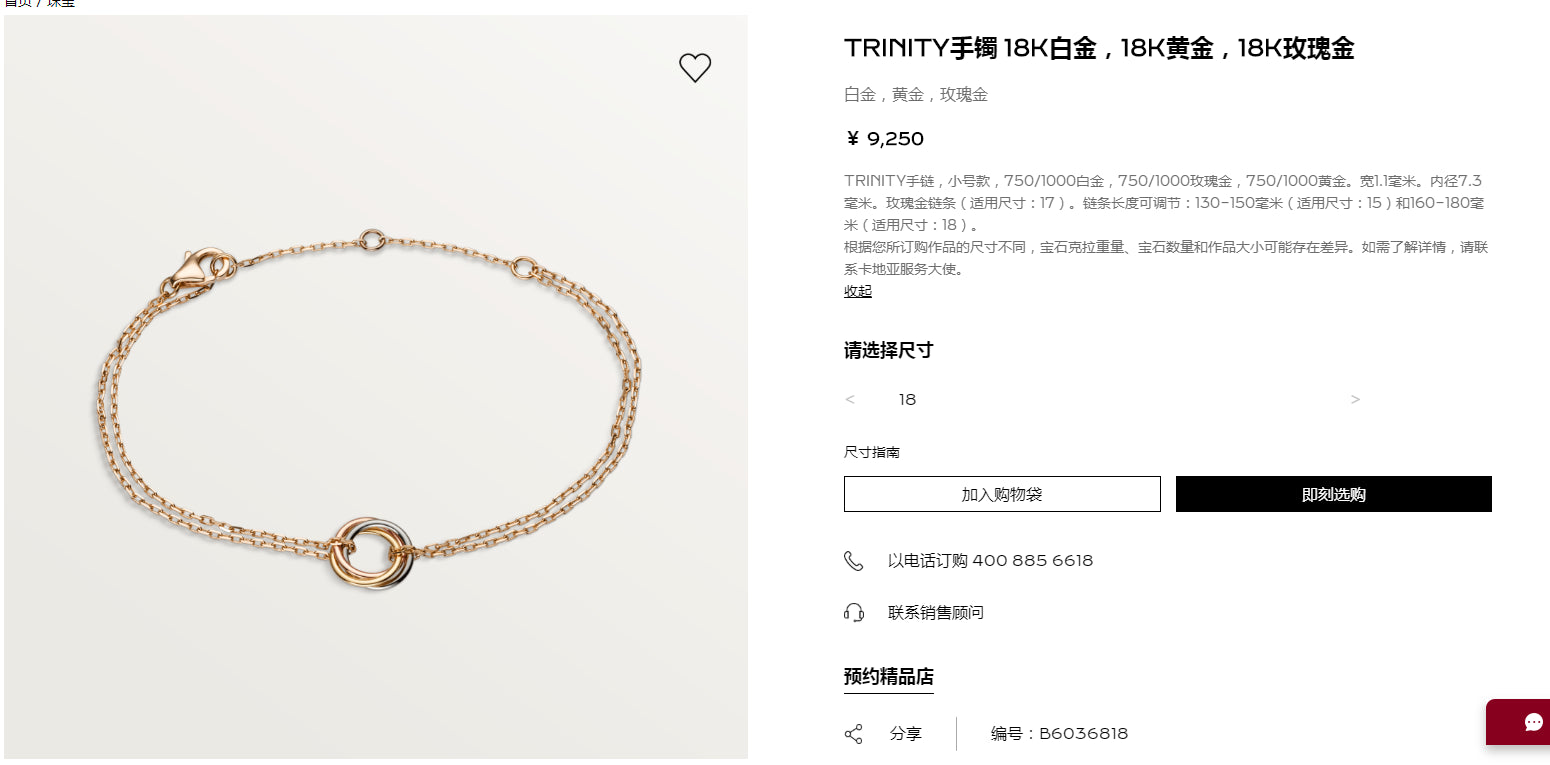This screenshot has width=1550, height=765.
Task: Click the share icon near 分享
Action: (x=853, y=734)
